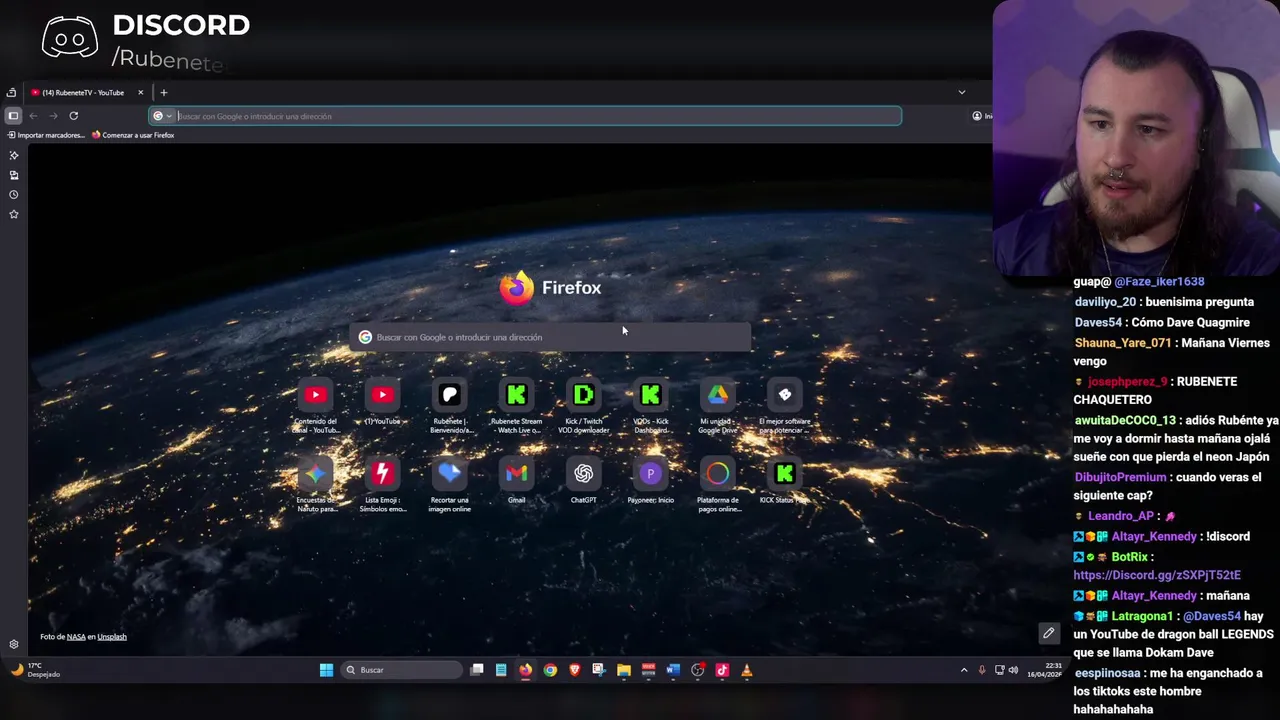Image resolution: width=1280 pixels, height=720 pixels.
Task: Open the ChatGPT shortcut tile
Action: pos(583,481)
